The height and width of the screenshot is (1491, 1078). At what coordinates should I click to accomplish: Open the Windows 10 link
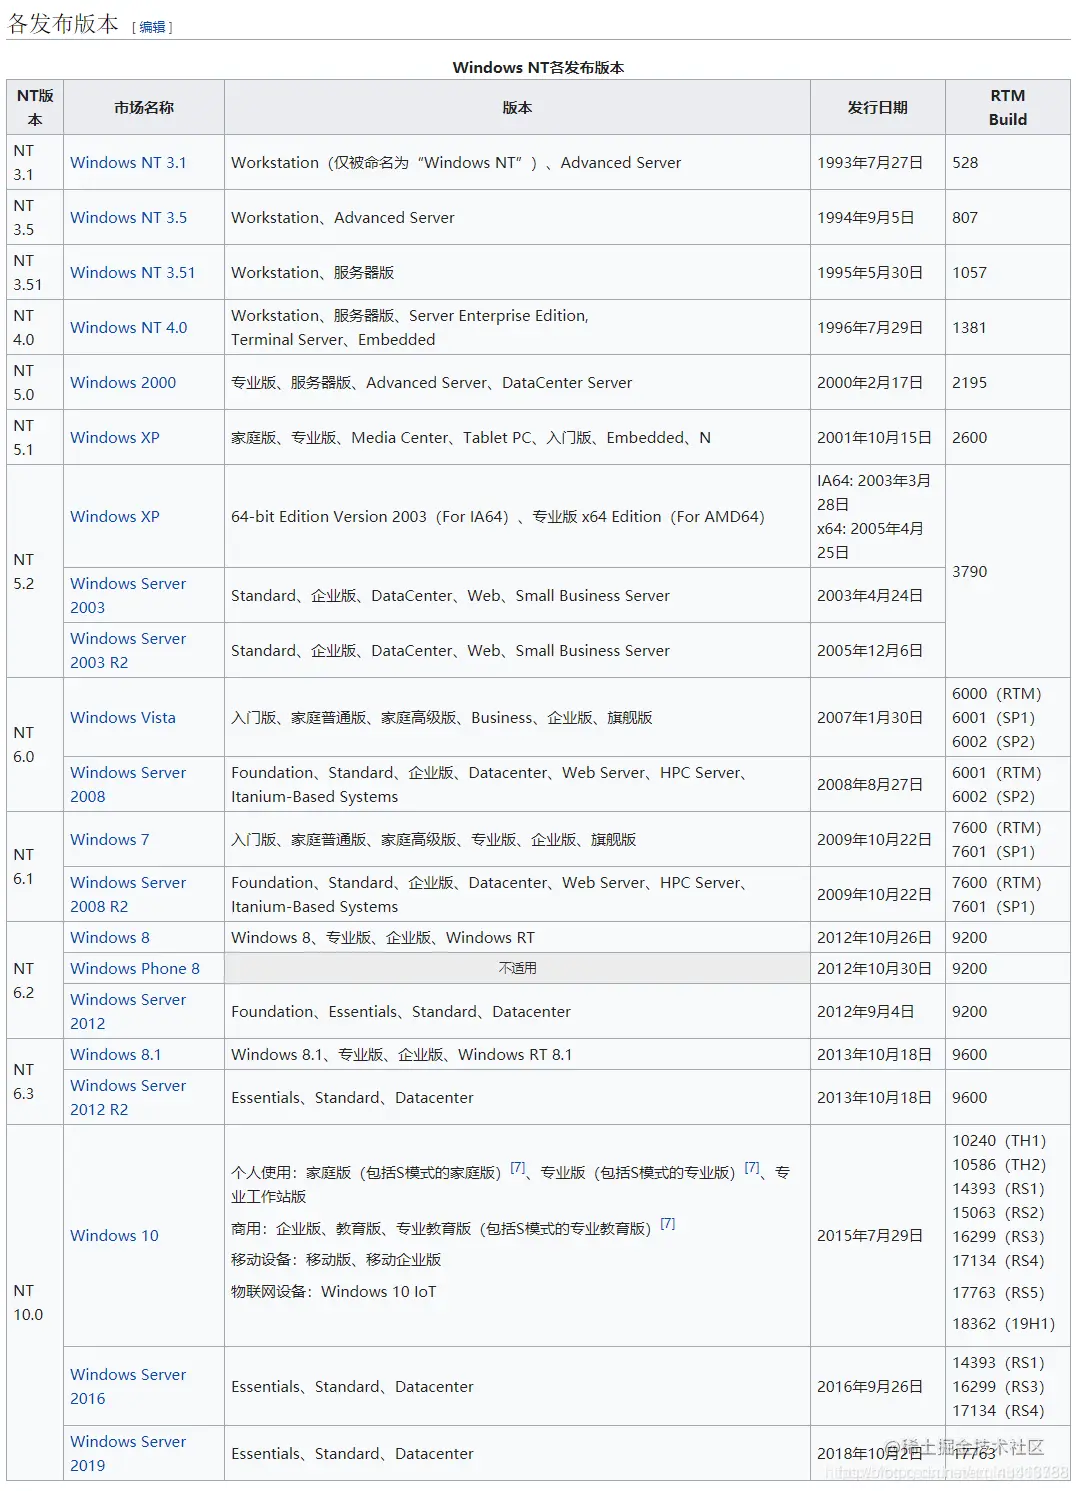click(x=114, y=1235)
